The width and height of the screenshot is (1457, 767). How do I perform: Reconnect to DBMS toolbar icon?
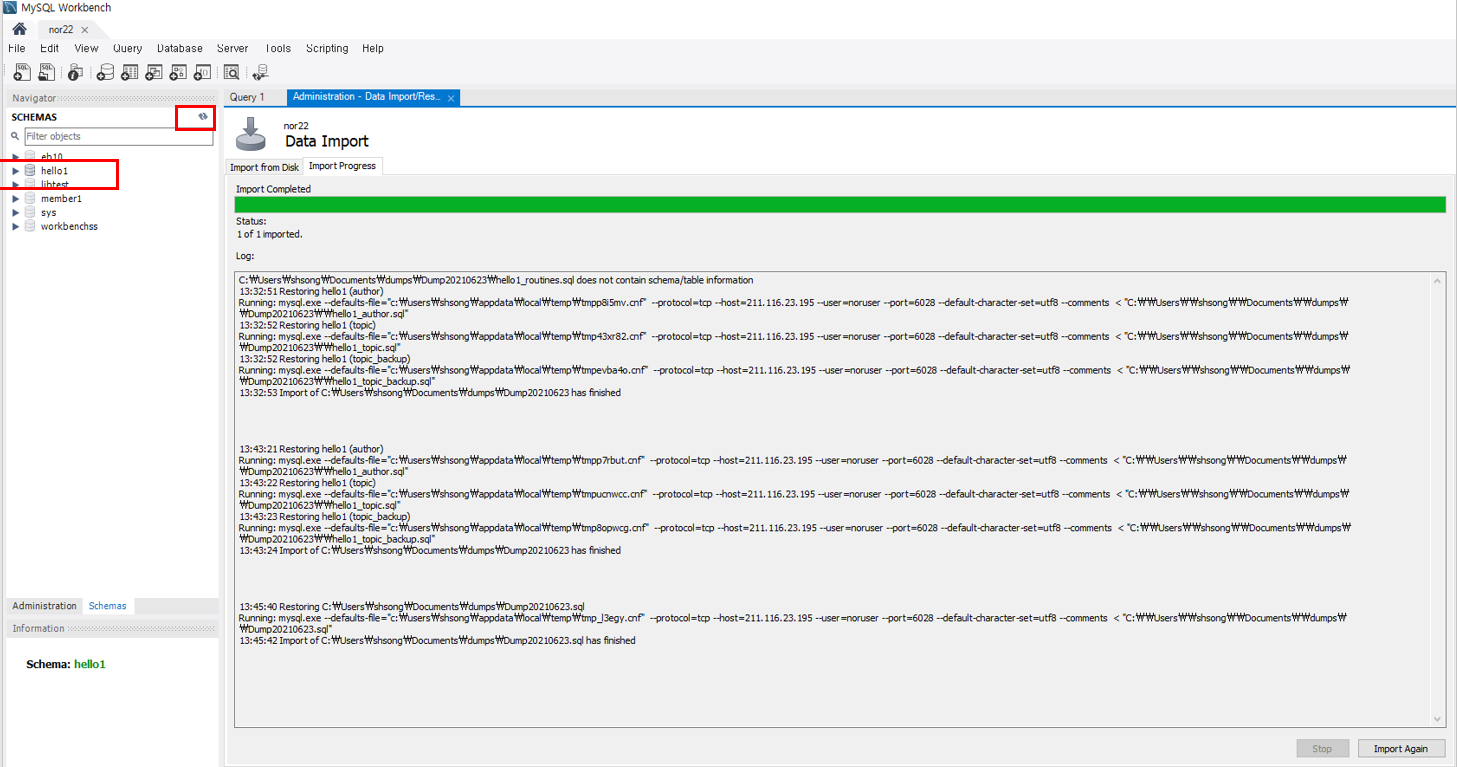click(261, 72)
